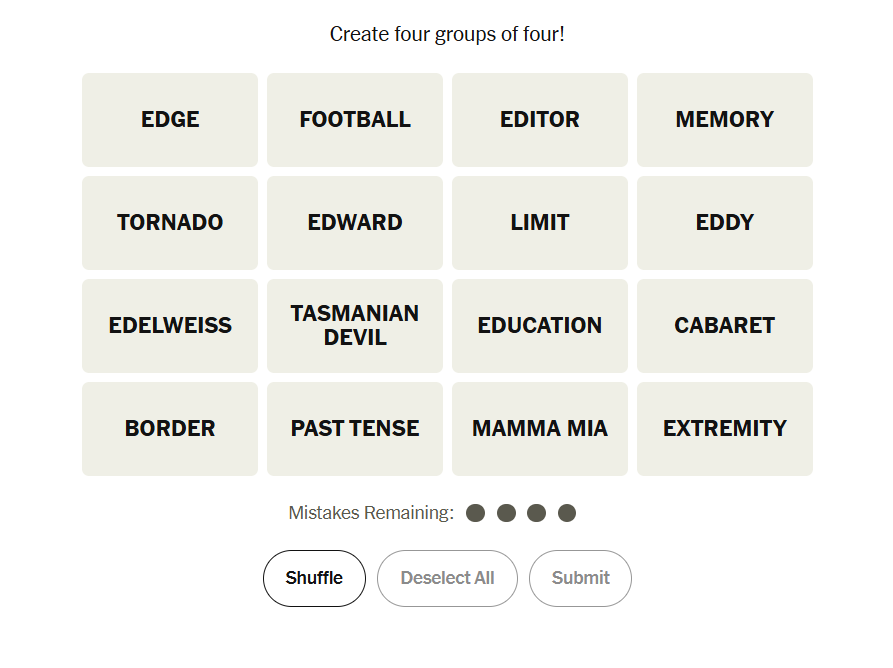Select the EDGE word tile

[170, 120]
